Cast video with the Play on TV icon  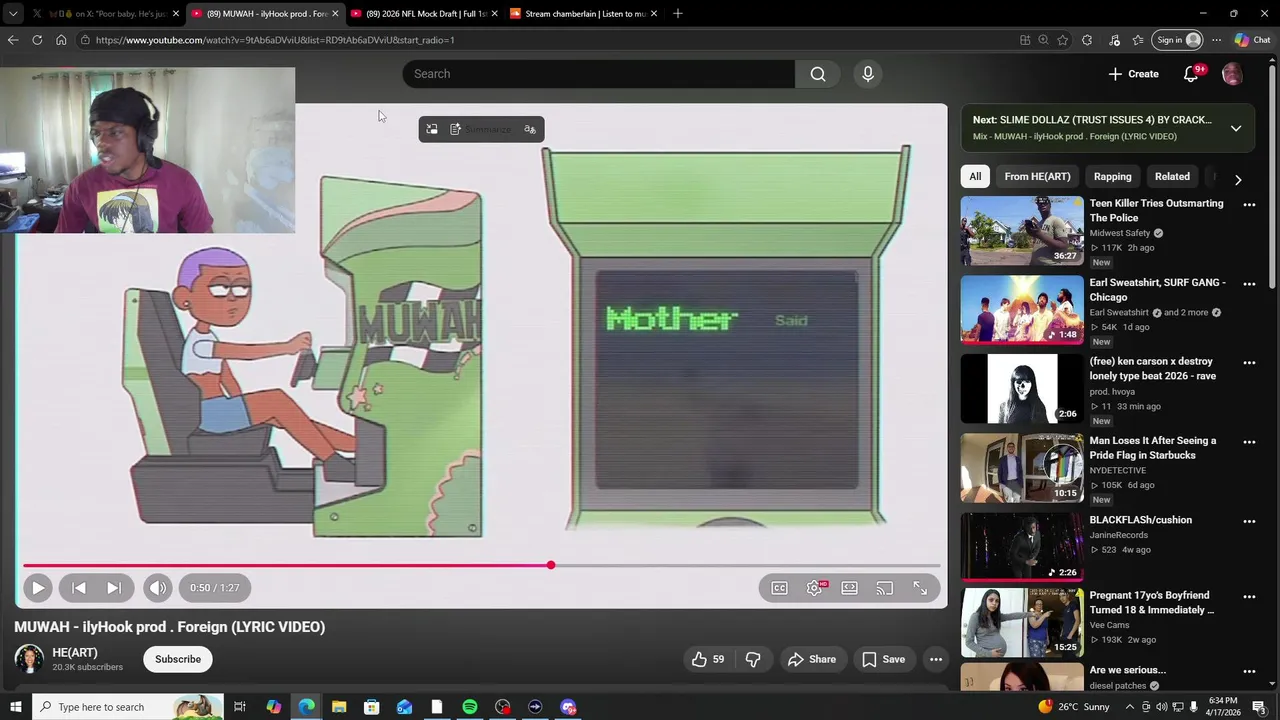pos(885,588)
